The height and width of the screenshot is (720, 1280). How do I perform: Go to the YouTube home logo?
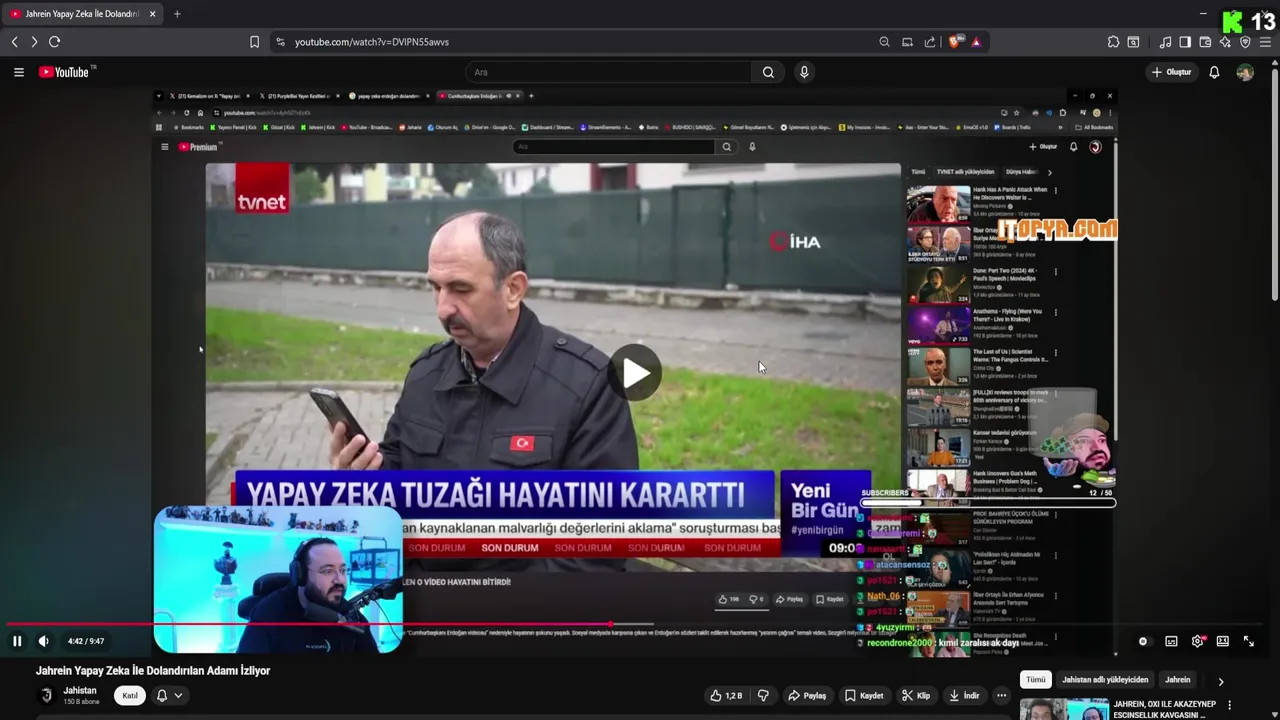[x=65, y=72]
